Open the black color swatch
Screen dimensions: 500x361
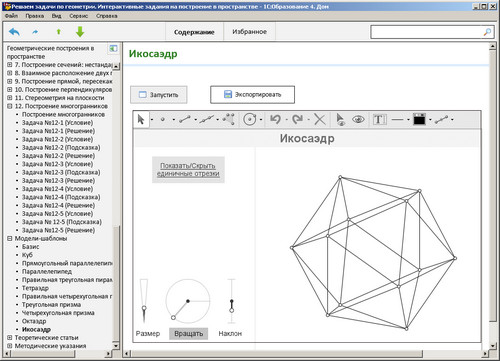pos(419,119)
